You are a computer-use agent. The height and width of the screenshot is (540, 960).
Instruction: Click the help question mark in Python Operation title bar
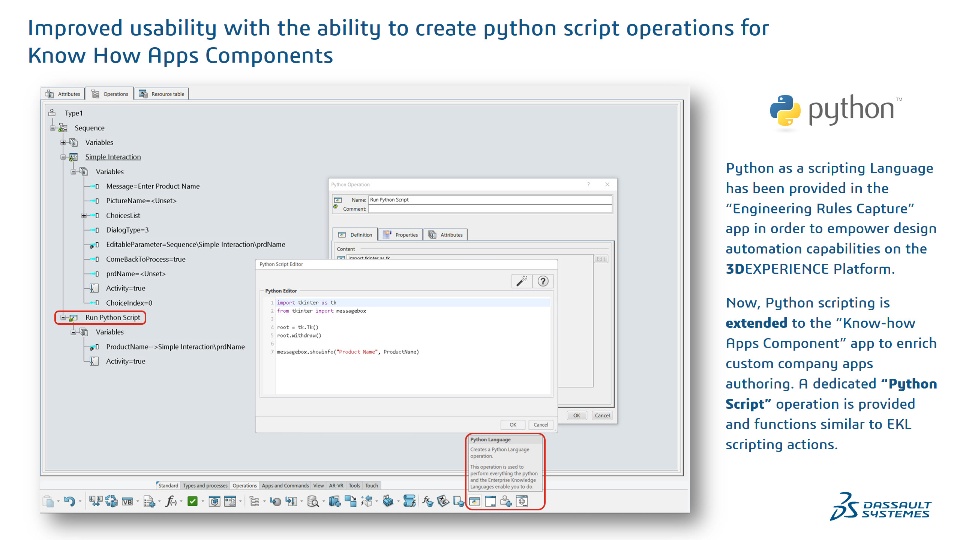coord(589,184)
